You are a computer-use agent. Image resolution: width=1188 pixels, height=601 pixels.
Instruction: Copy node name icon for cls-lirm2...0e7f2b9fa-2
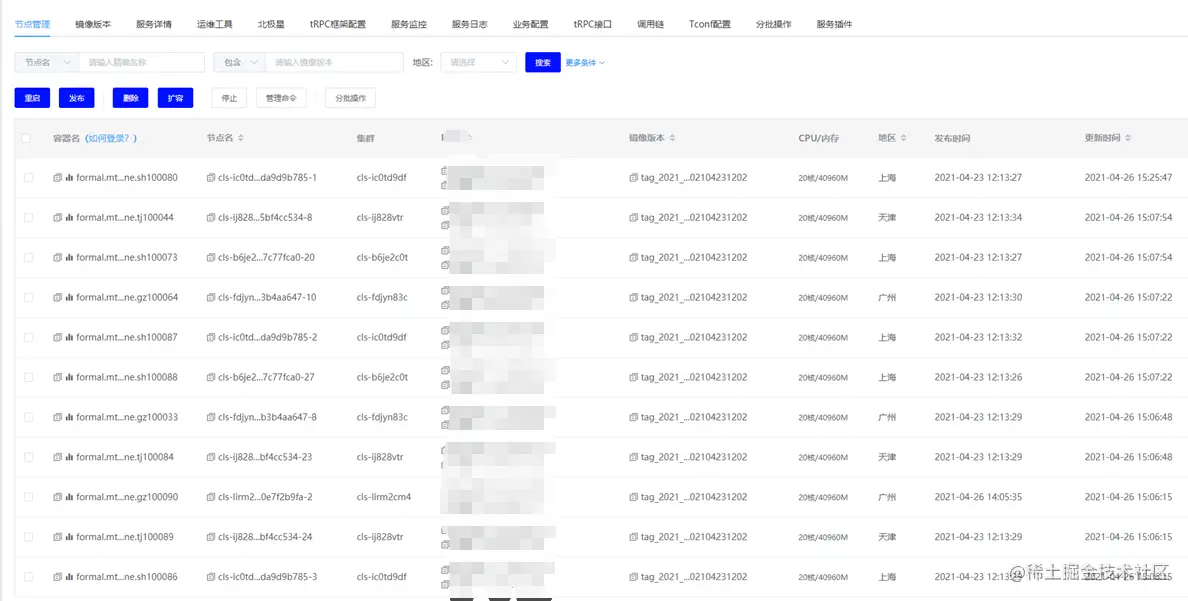(211, 497)
